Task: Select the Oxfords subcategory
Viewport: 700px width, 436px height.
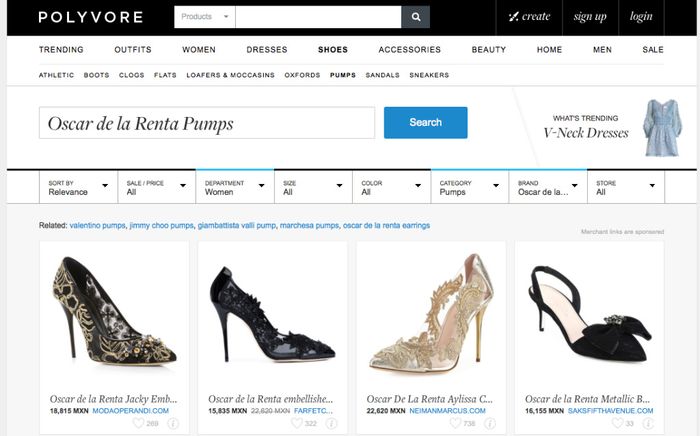Action: 302,75
